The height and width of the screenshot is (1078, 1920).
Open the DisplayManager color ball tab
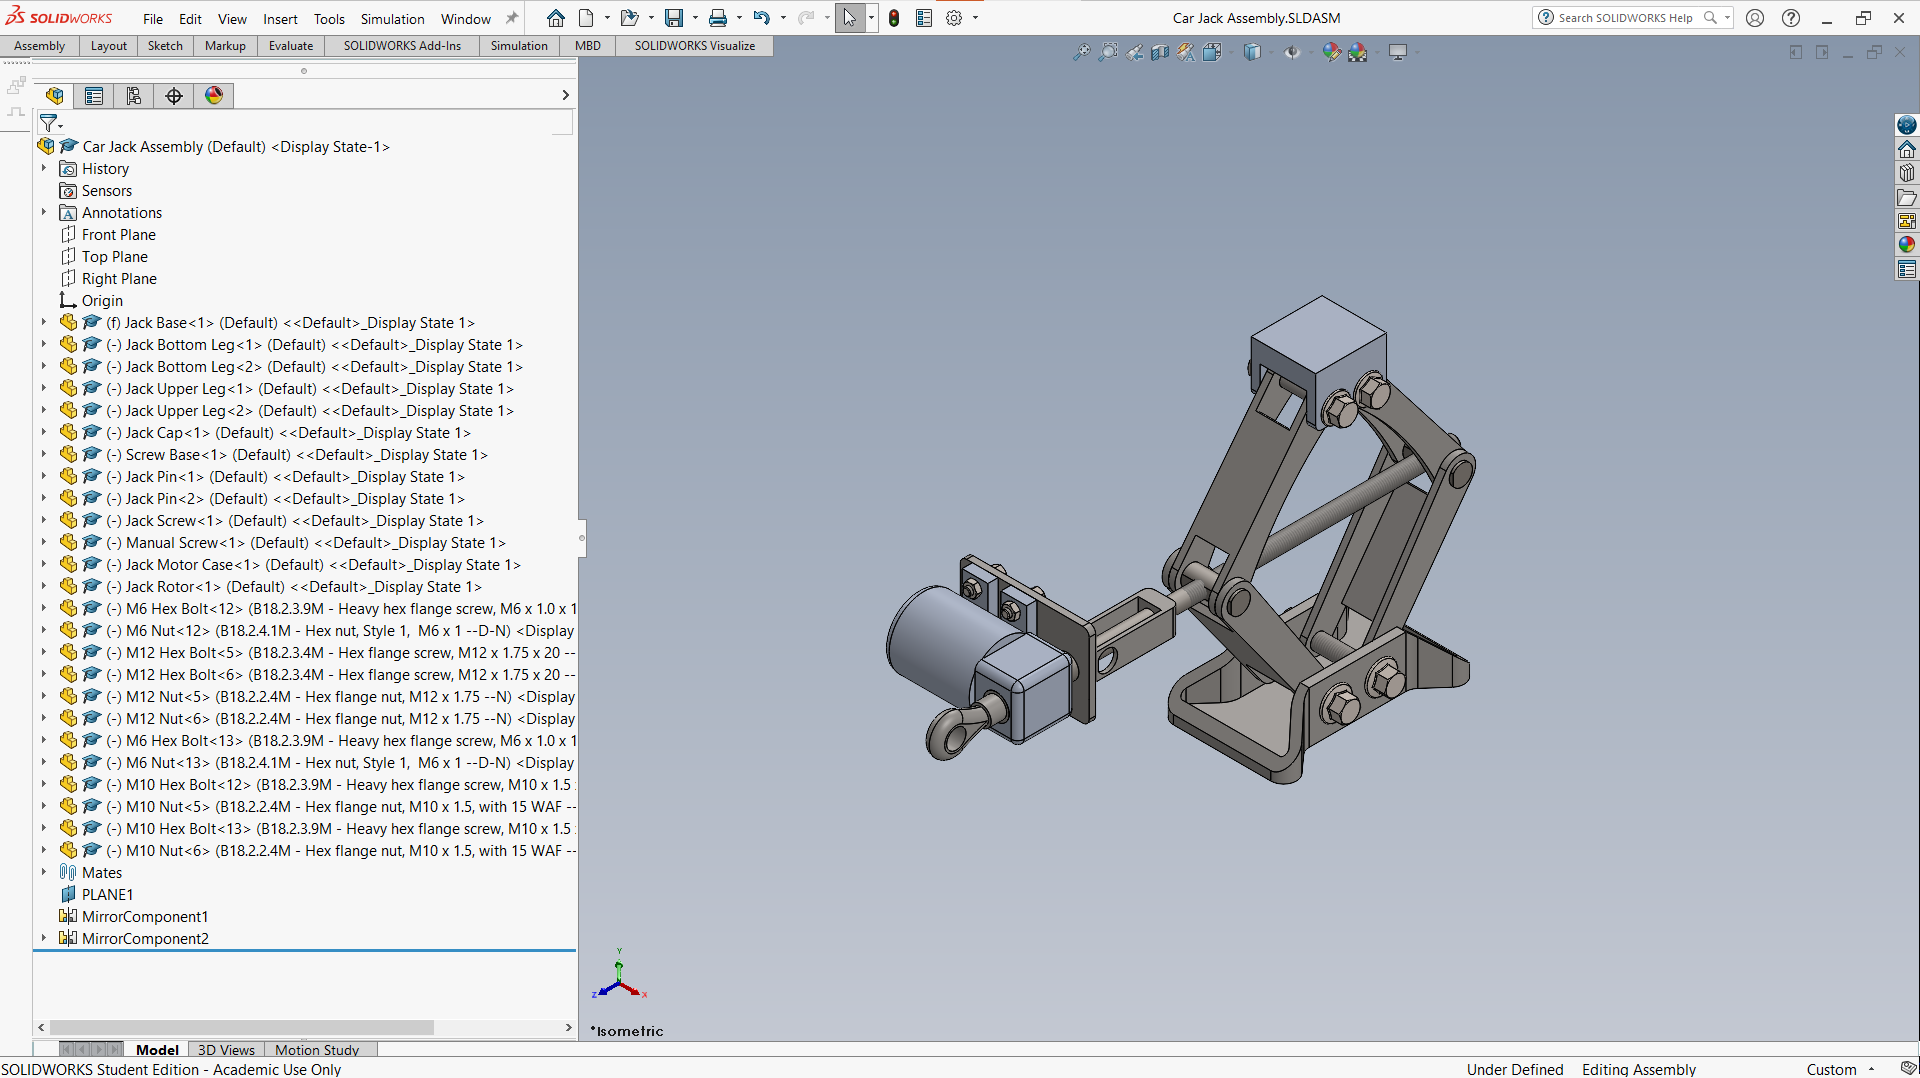click(x=214, y=95)
